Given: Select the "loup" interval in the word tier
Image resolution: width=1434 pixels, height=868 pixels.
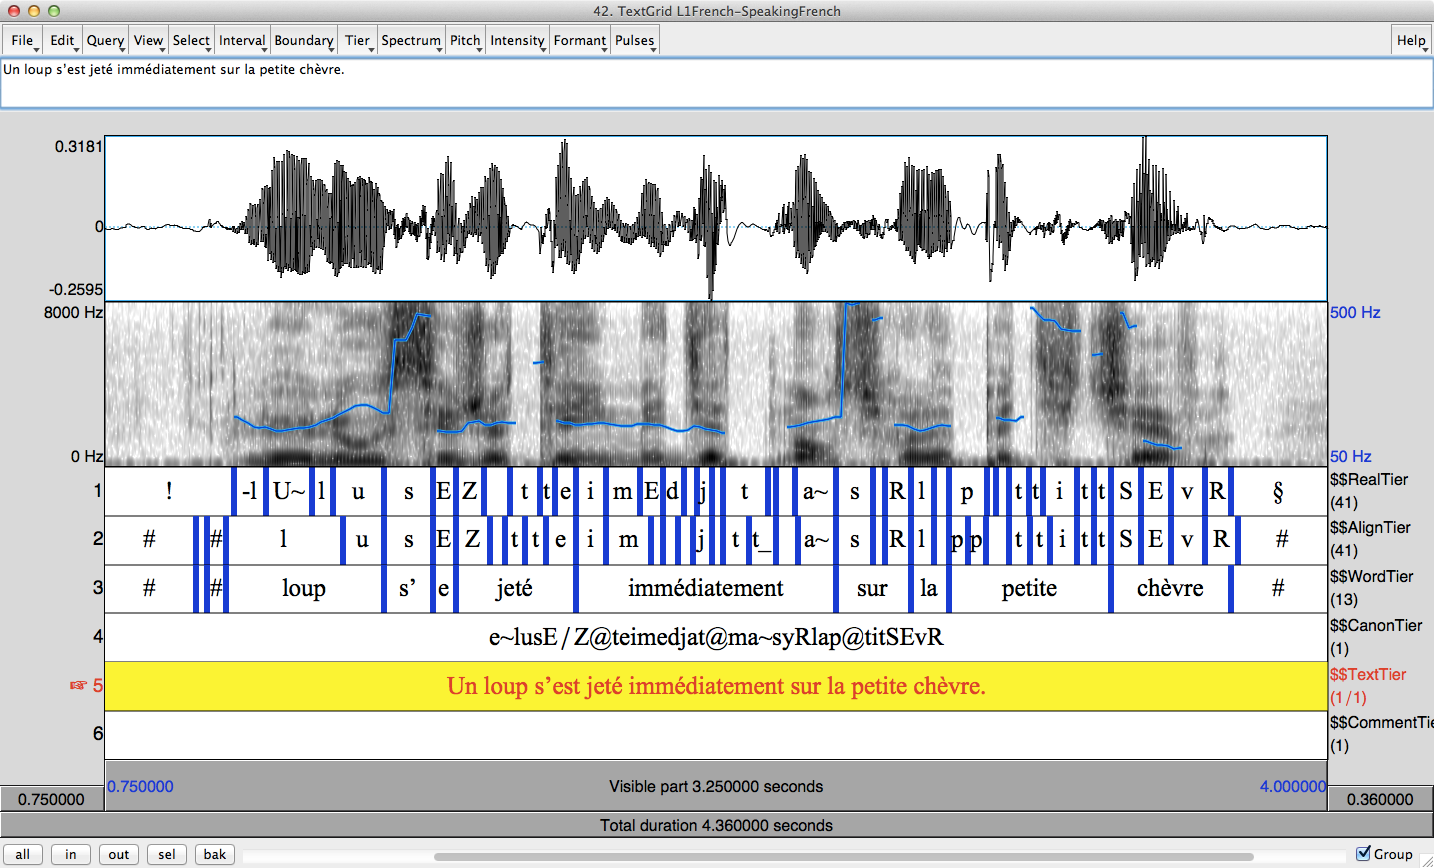Looking at the screenshot, I should click(304, 588).
